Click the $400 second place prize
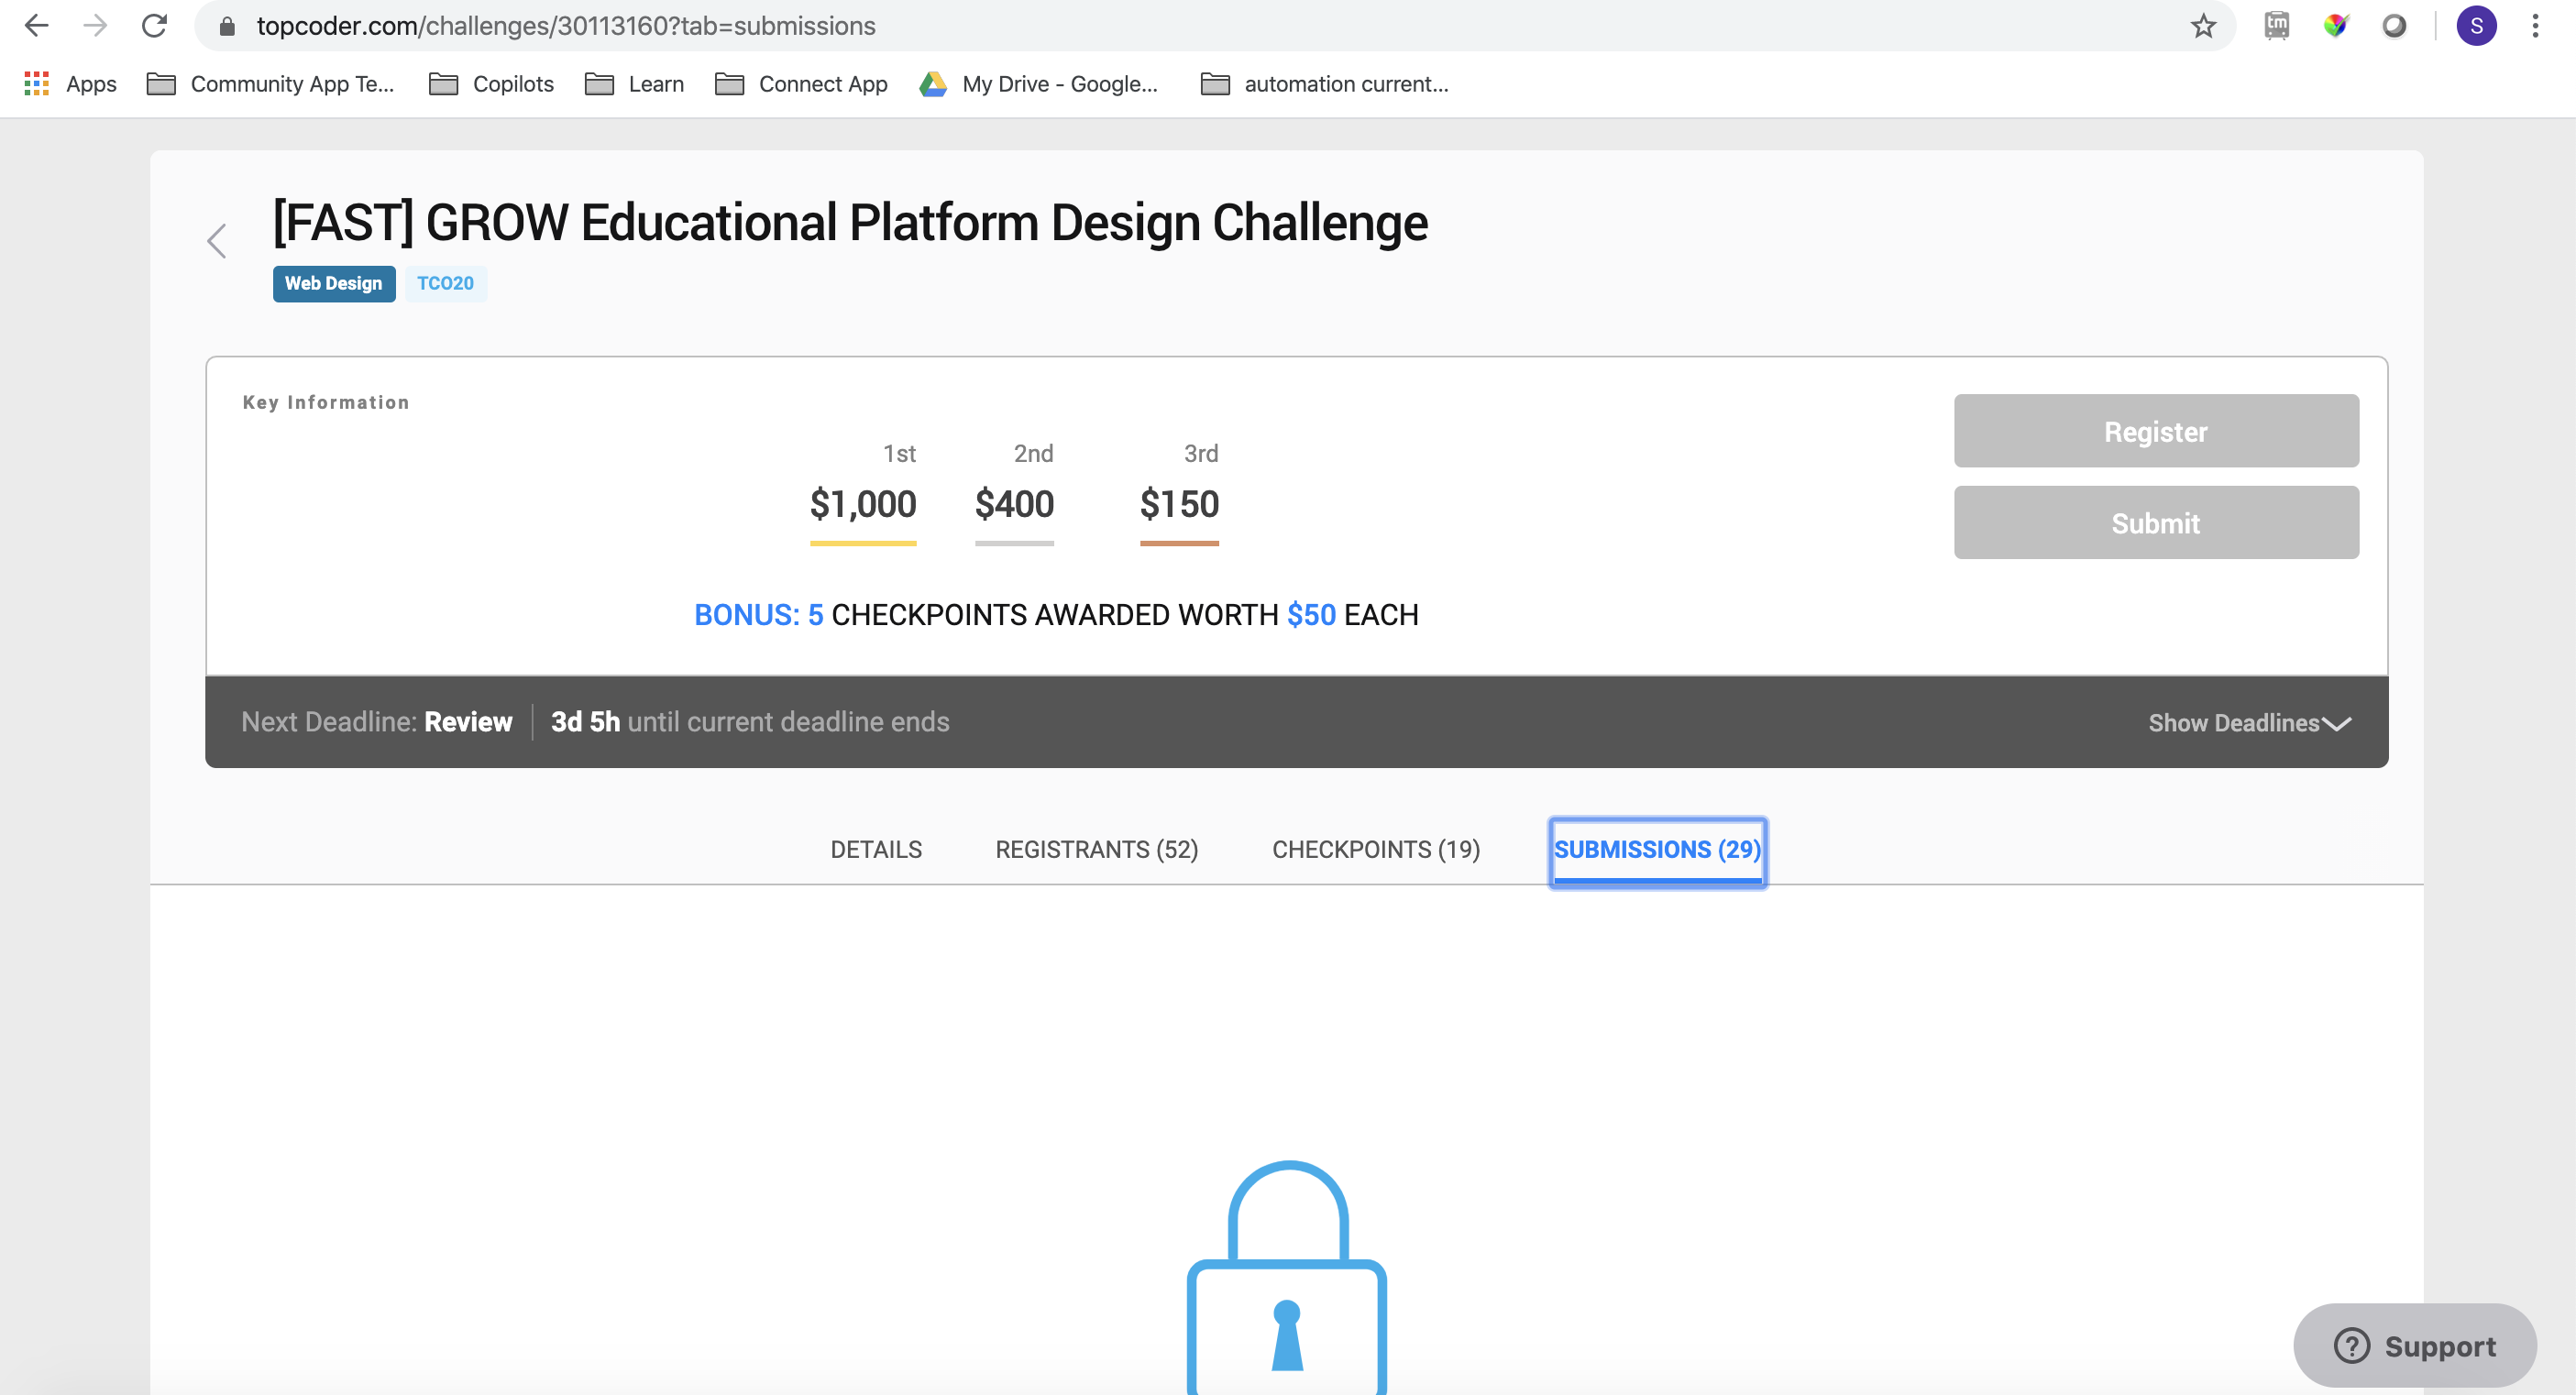 (x=1014, y=504)
